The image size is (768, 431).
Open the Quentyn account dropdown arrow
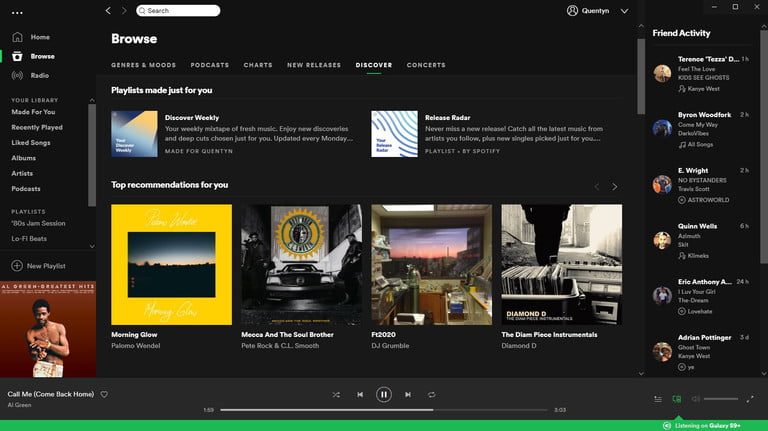(624, 10)
